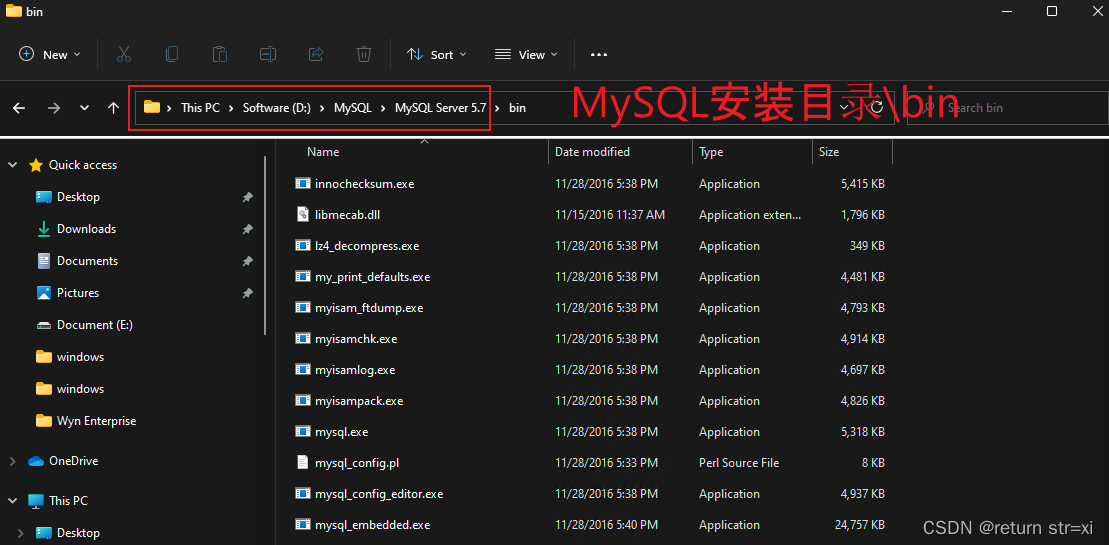
Task: Refresh the folder view
Action: click(878, 107)
